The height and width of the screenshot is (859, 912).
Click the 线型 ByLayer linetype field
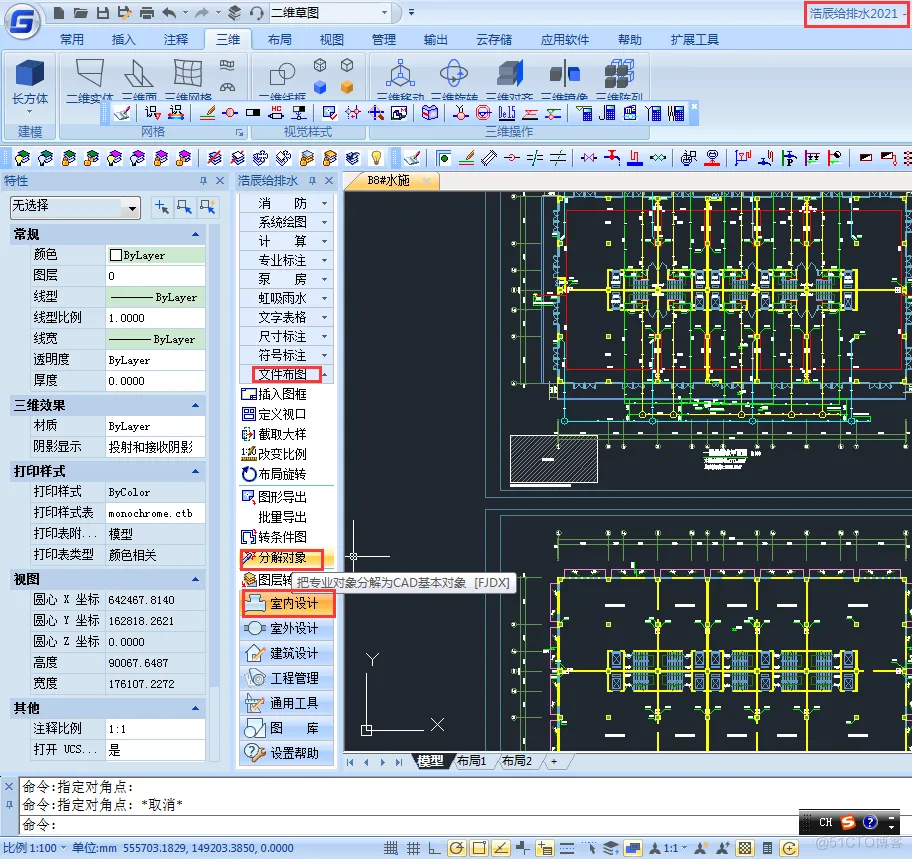[x=155, y=297]
